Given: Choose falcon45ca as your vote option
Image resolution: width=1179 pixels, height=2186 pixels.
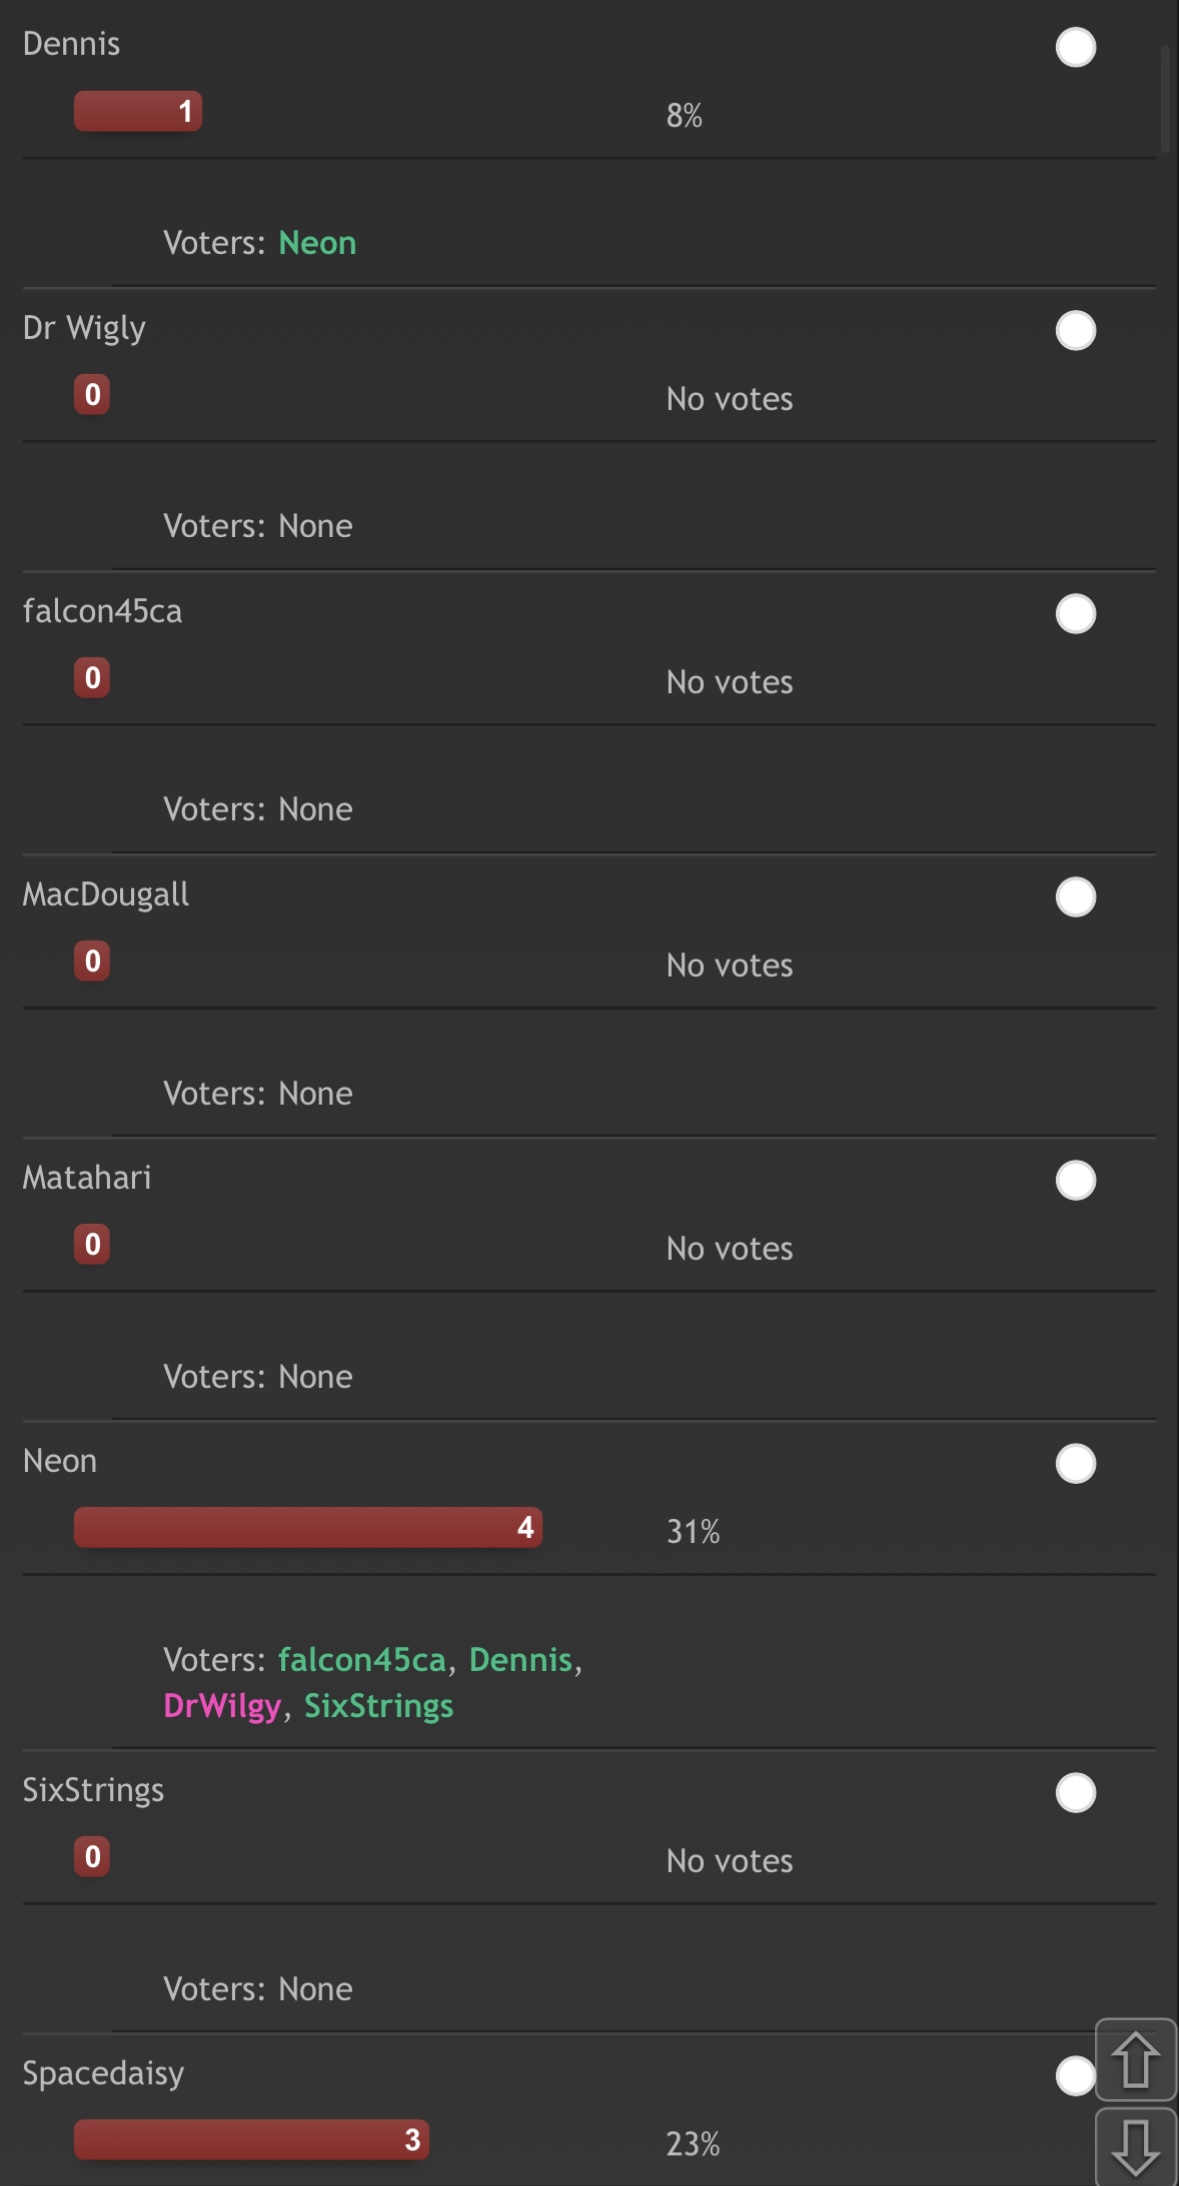Looking at the screenshot, I should [x=1076, y=614].
